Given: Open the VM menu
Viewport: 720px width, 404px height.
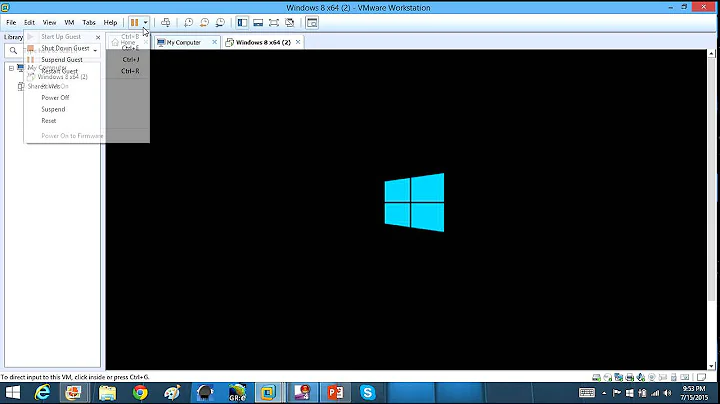Looking at the screenshot, I should point(69,22).
